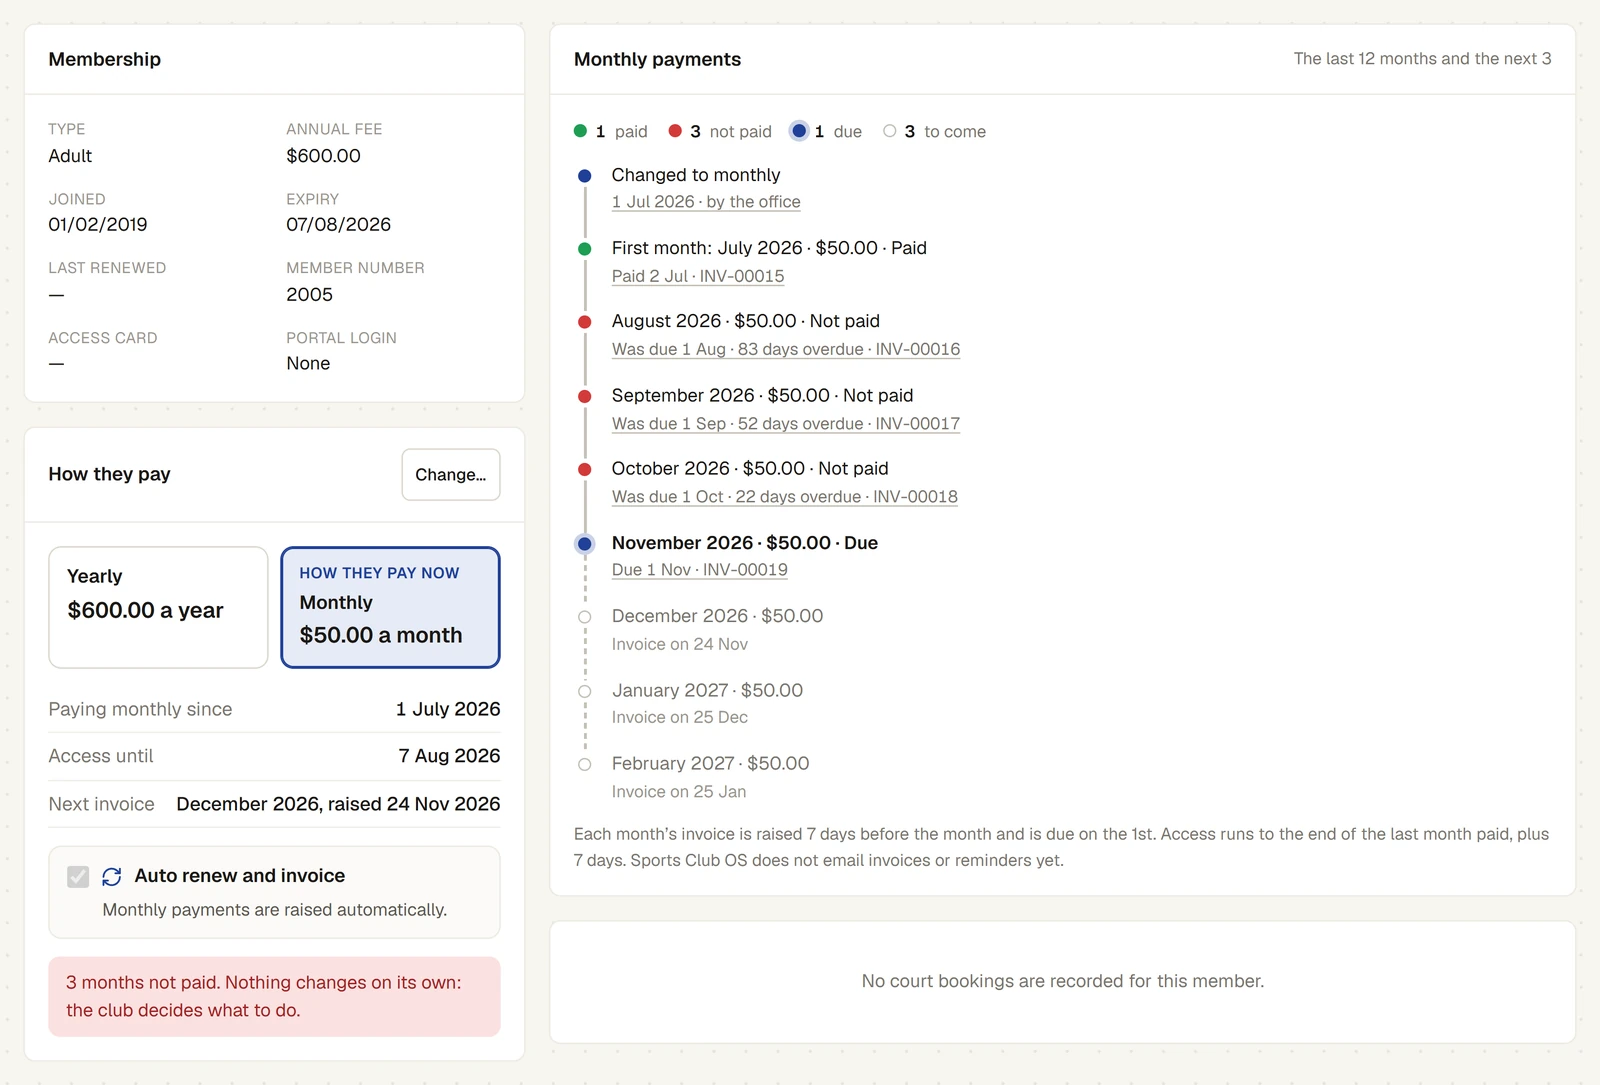1600x1085 pixels.
Task: Click the blue due legend dot
Action: 799,131
